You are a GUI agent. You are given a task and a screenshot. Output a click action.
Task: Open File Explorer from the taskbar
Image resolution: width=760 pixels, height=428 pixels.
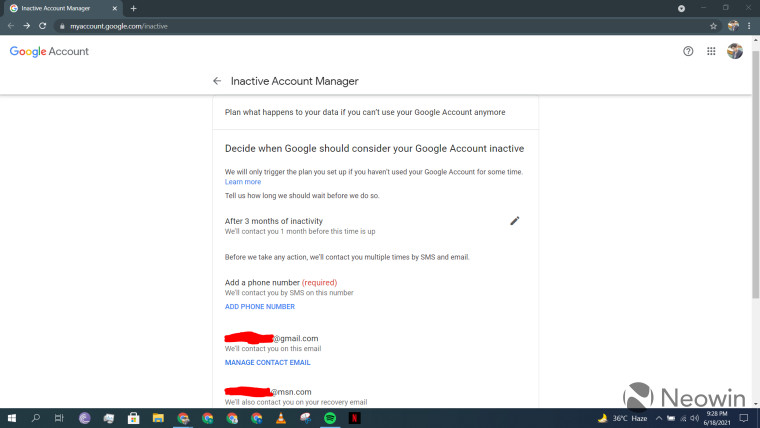pyautogui.click(x=158, y=418)
